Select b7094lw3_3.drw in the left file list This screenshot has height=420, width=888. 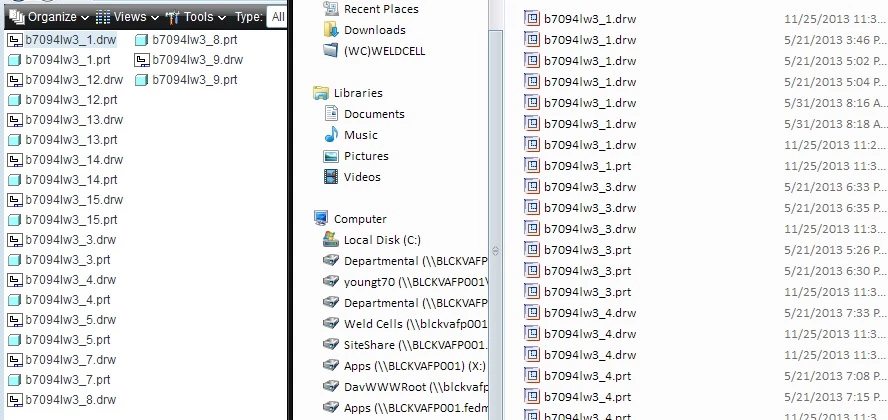70,240
